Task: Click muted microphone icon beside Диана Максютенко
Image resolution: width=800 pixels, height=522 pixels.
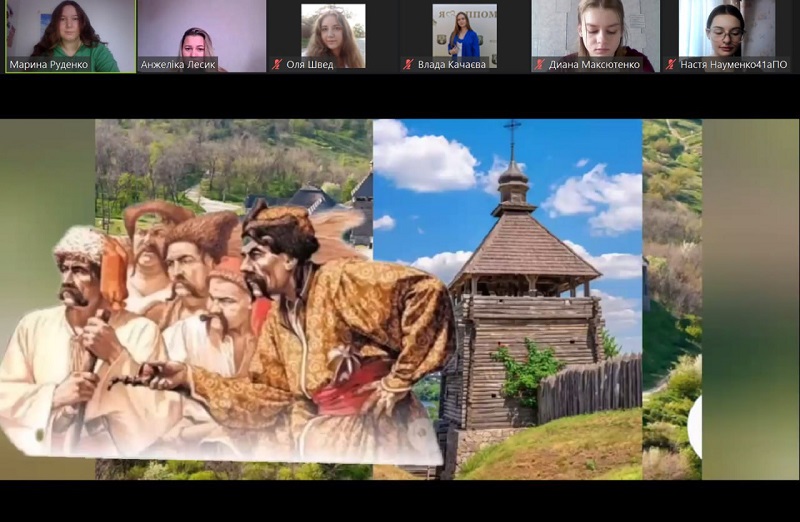Action: click(x=539, y=64)
